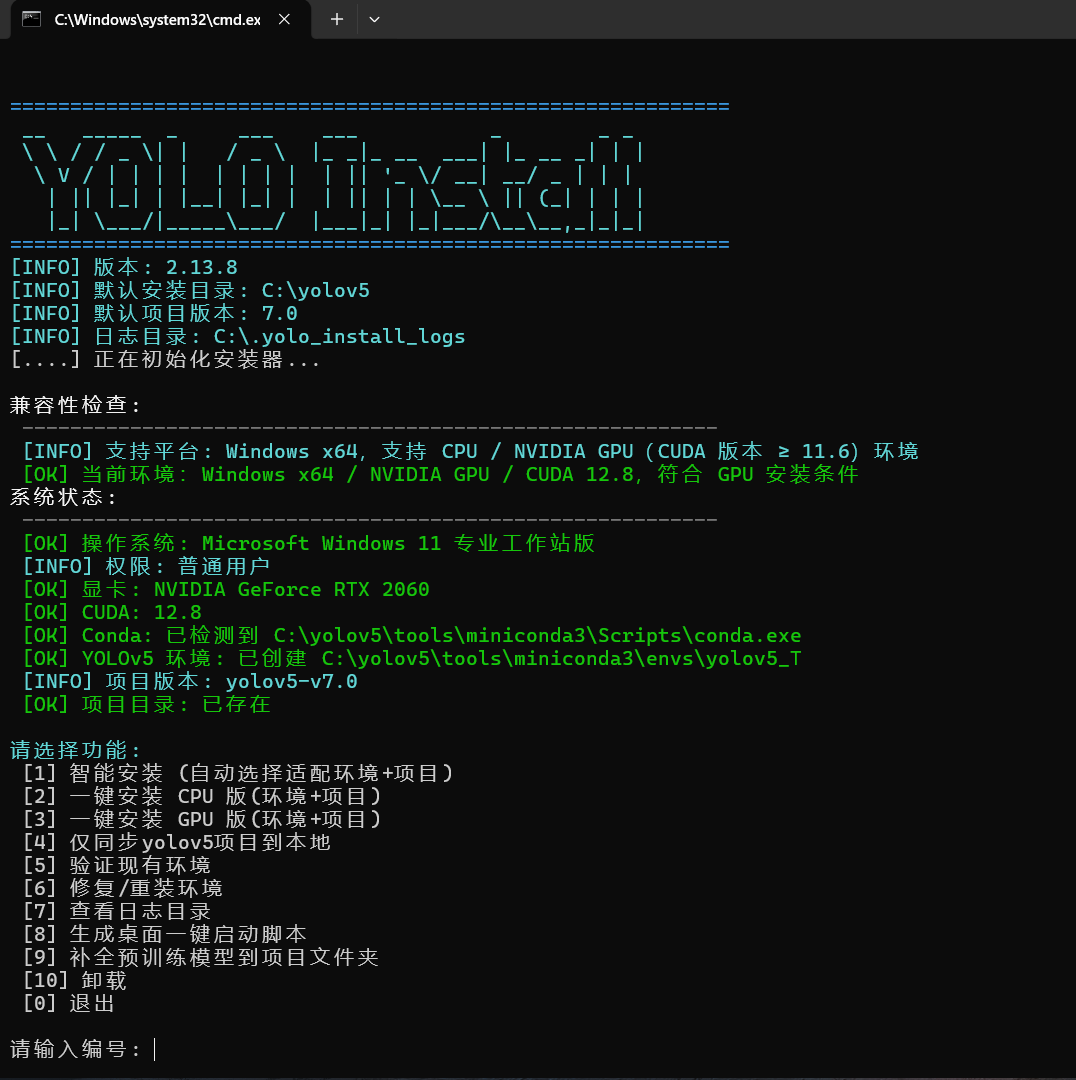The image size is (1076, 1080).
Task: Click the '当前环境' OK line with CUDA 12.8
Action: coord(440,475)
